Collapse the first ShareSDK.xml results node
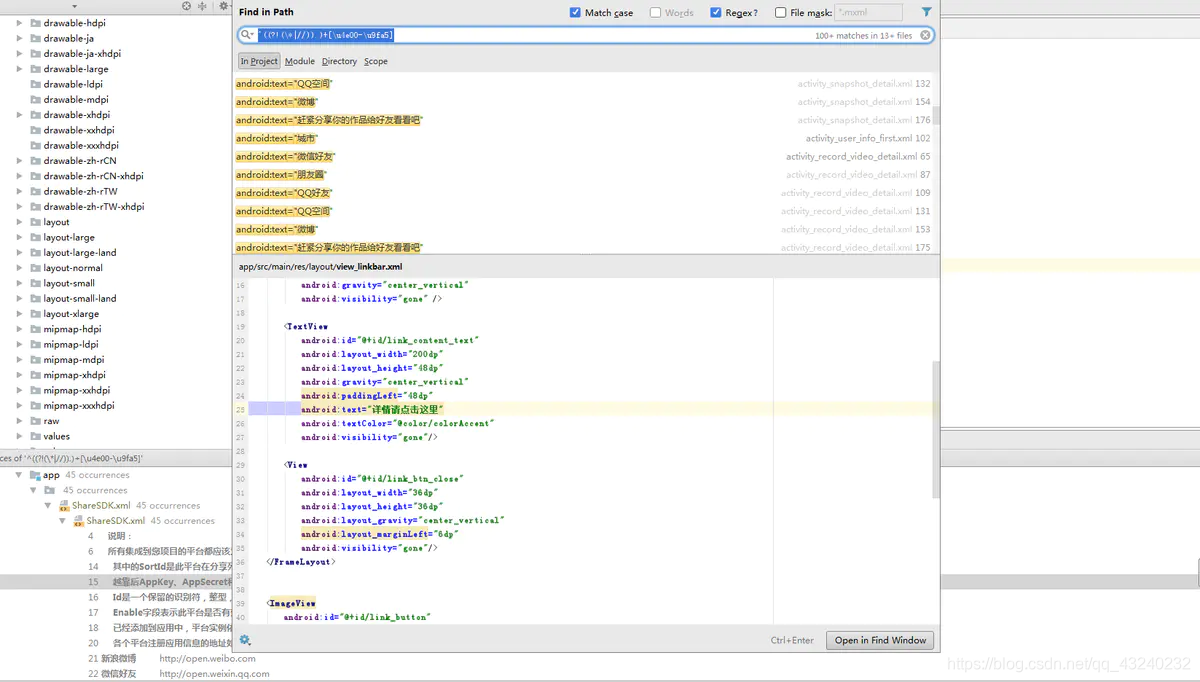 click(x=48, y=506)
